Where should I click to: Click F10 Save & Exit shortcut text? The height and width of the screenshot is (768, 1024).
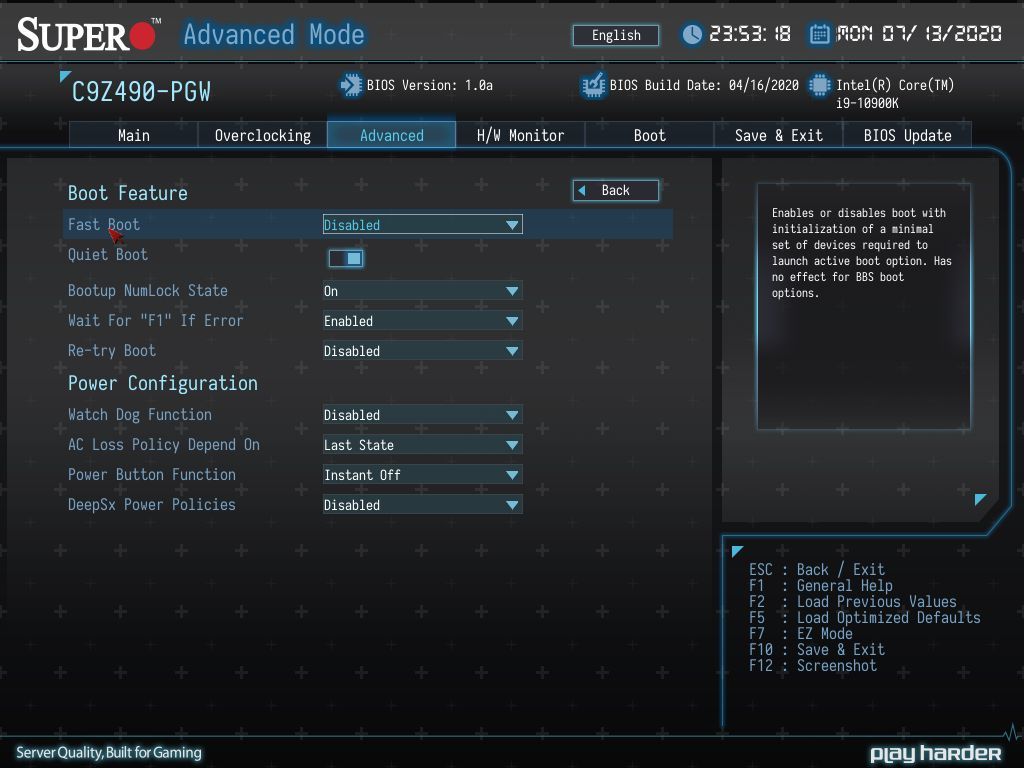point(816,650)
